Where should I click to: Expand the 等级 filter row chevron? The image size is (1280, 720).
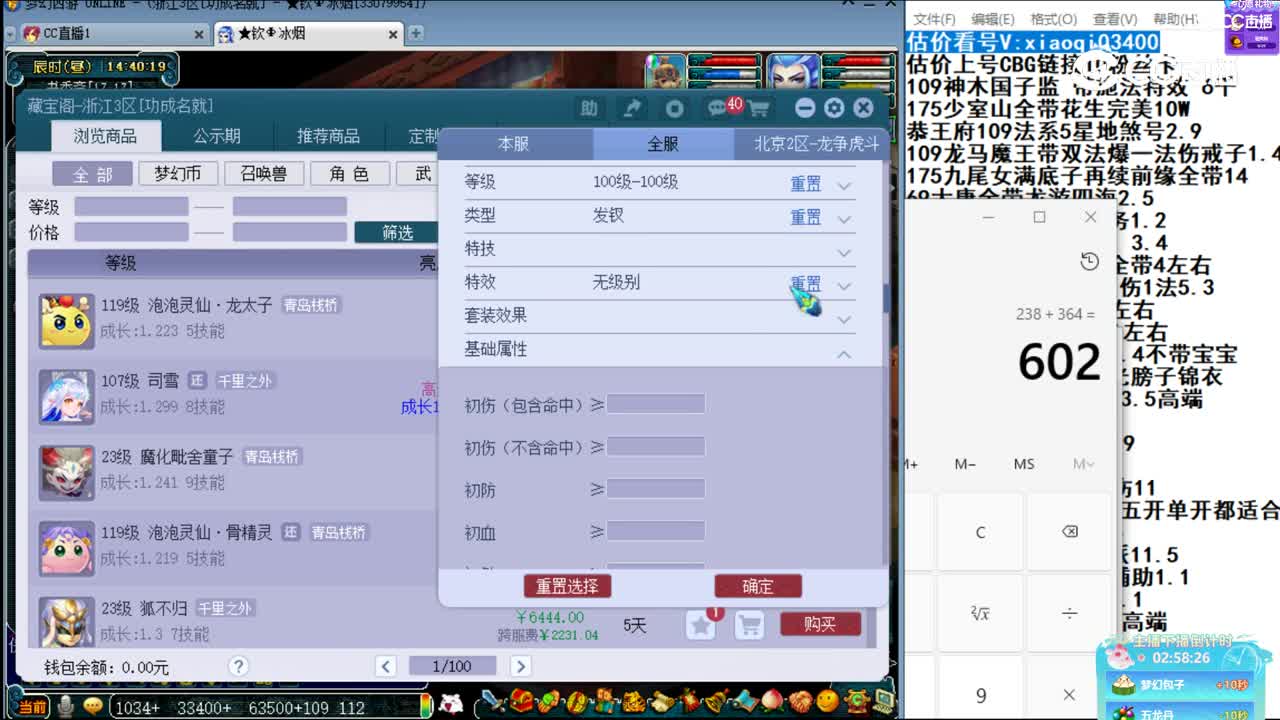coord(844,186)
